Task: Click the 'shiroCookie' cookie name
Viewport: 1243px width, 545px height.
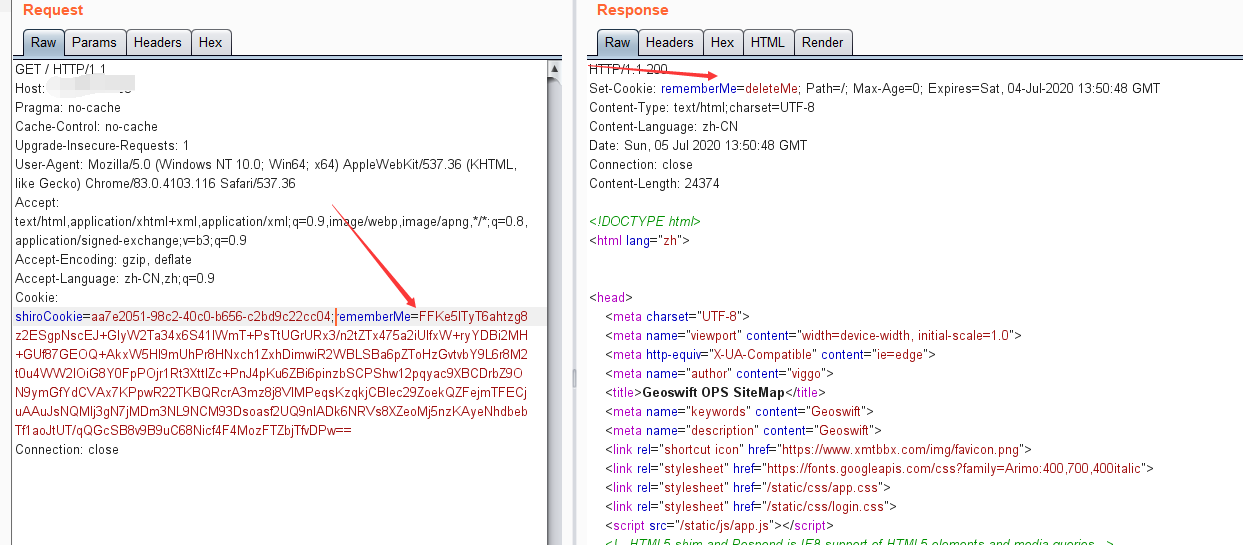Action: pos(48,316)
